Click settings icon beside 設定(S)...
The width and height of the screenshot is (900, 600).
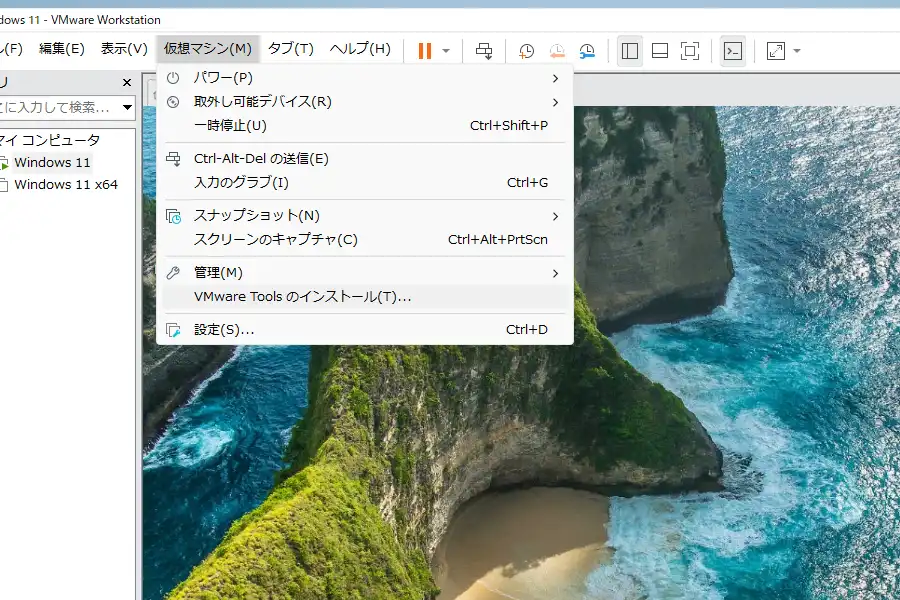(173, 330)
